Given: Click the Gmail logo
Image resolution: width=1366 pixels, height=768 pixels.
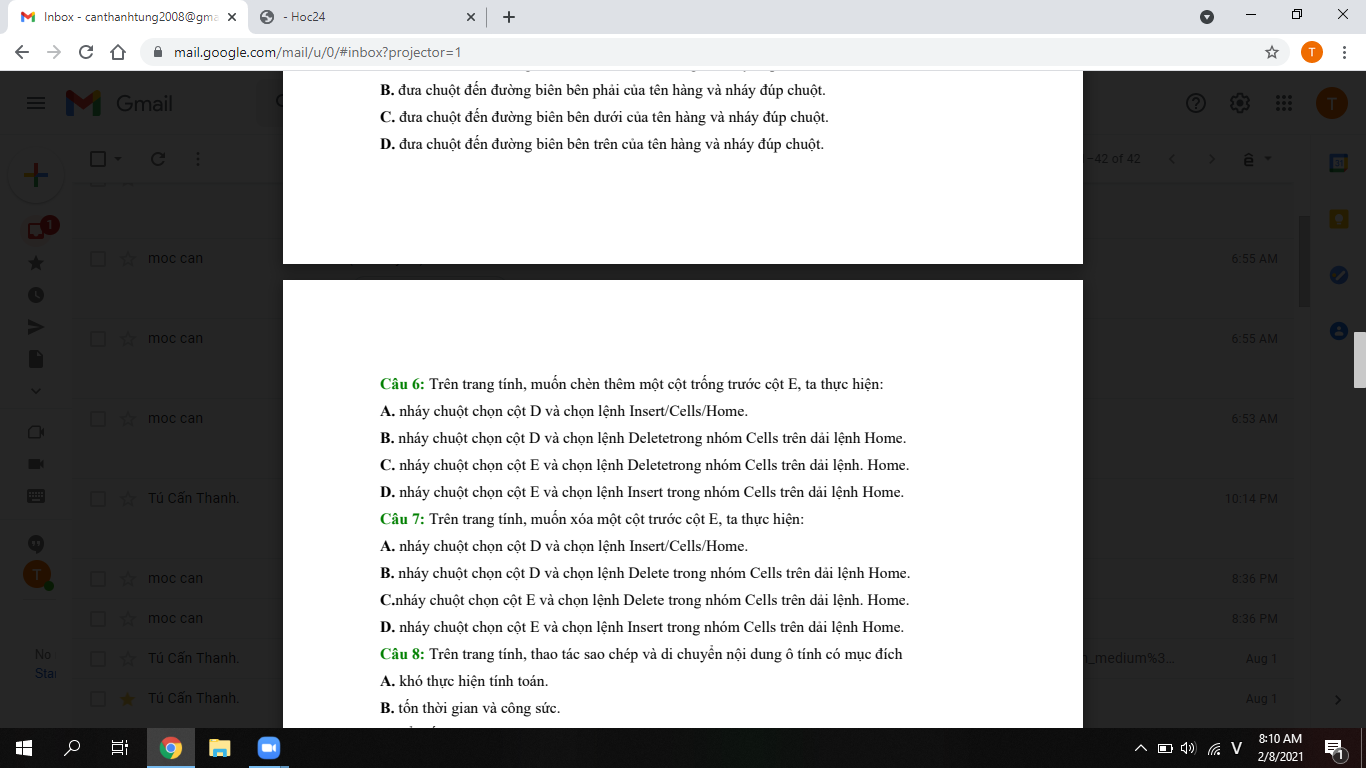Looking at the screenshot, I should 120,103.
